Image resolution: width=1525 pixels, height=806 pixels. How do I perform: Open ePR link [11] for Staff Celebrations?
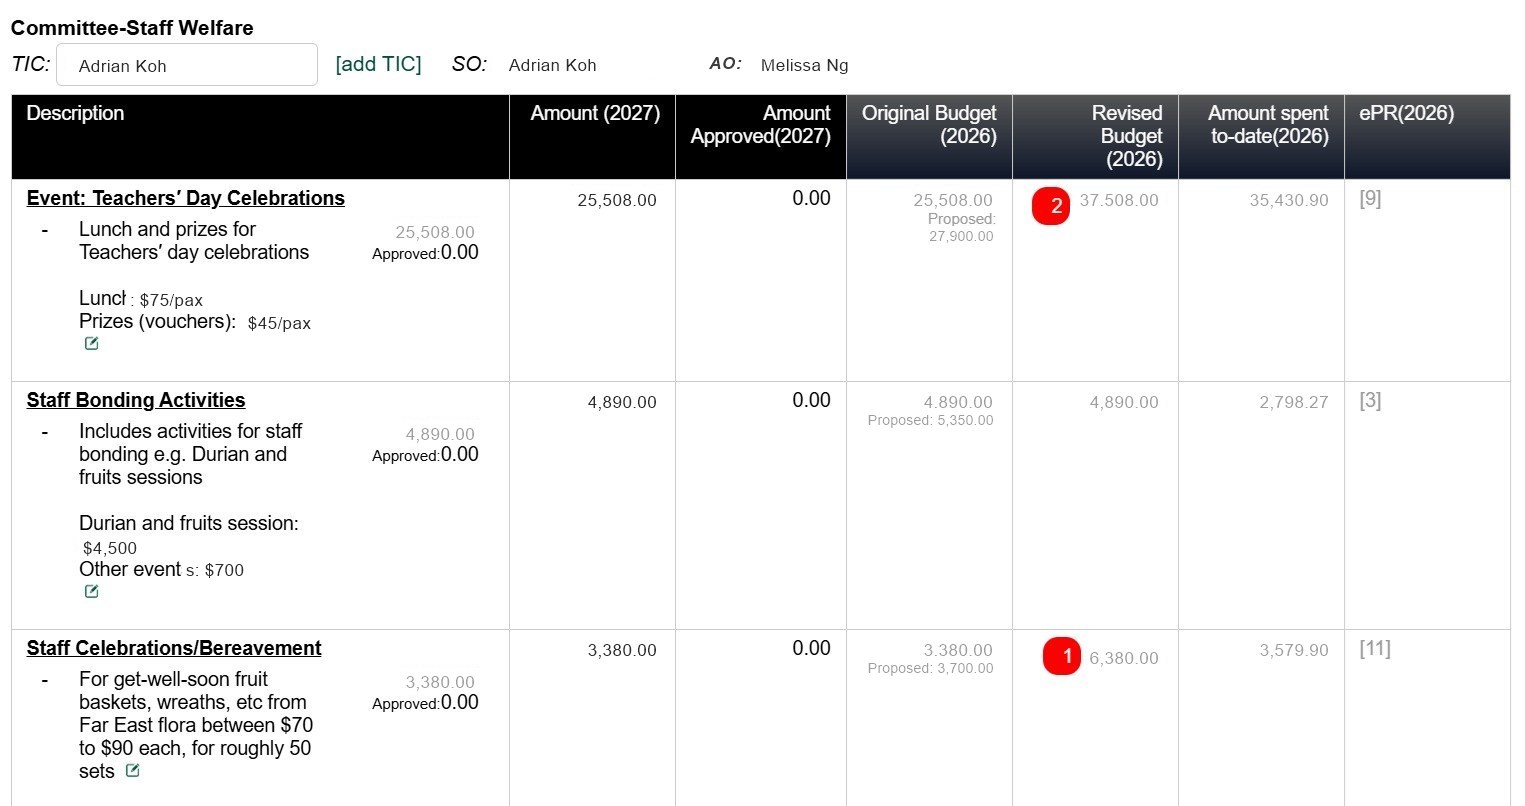click(x=1375, y=648)
